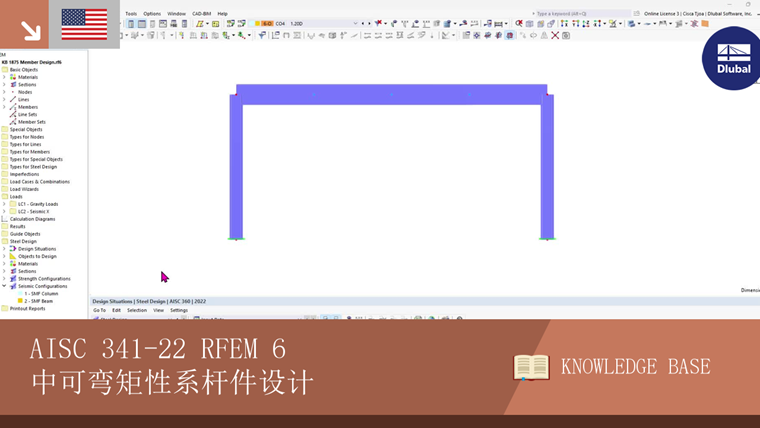The image size is (760, 428).
Task: Open the Types for Nodes folder
Action: (27, 137)
